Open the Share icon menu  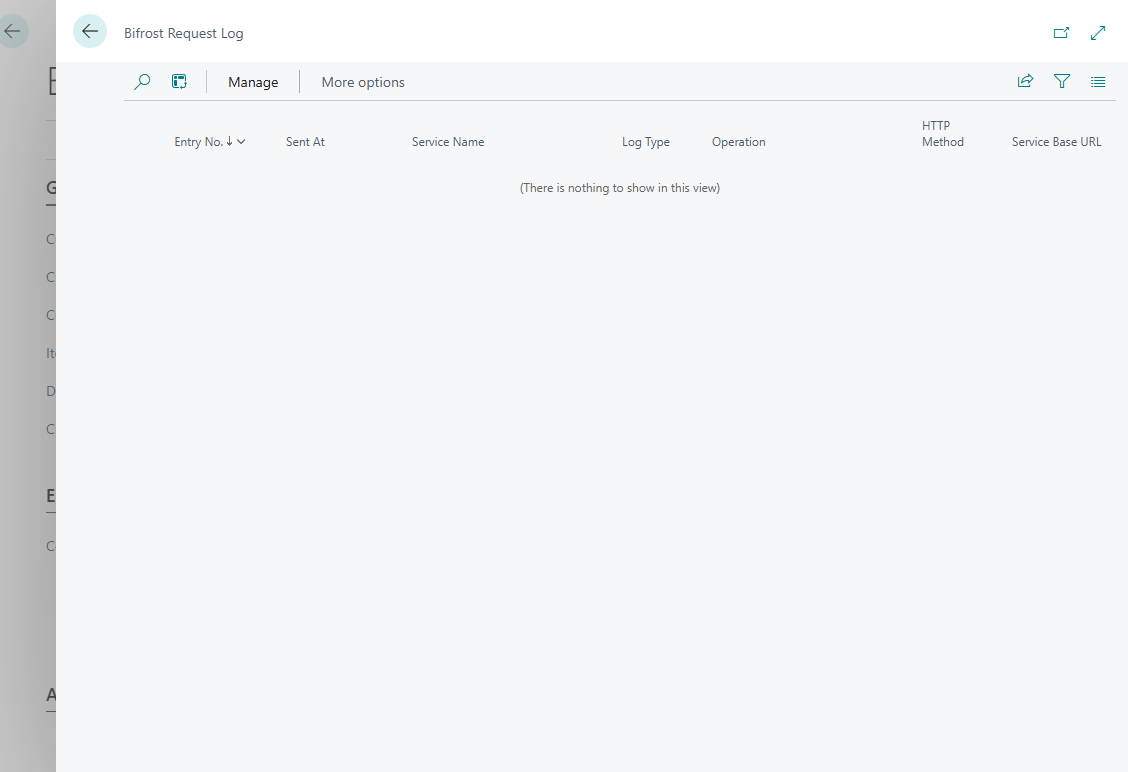1025,81
